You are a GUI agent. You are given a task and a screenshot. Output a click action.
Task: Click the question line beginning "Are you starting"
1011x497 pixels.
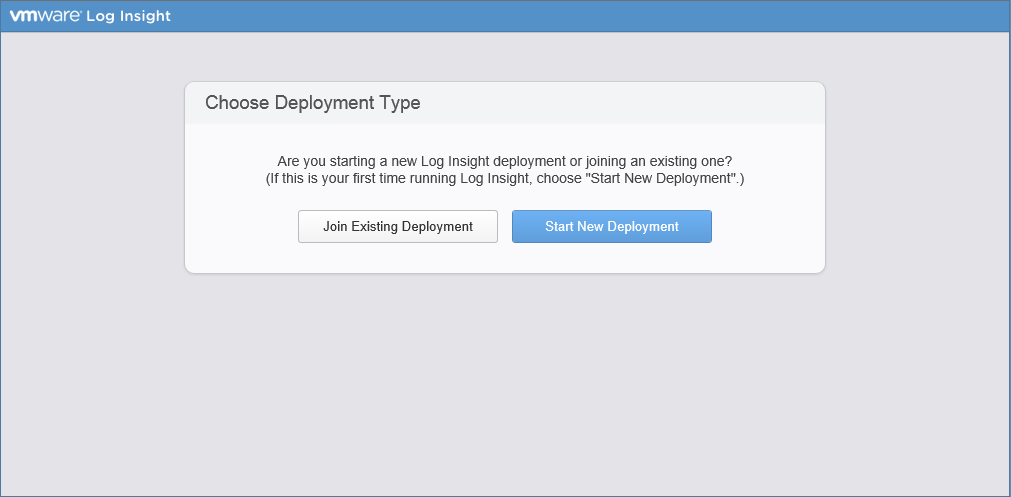504,161
